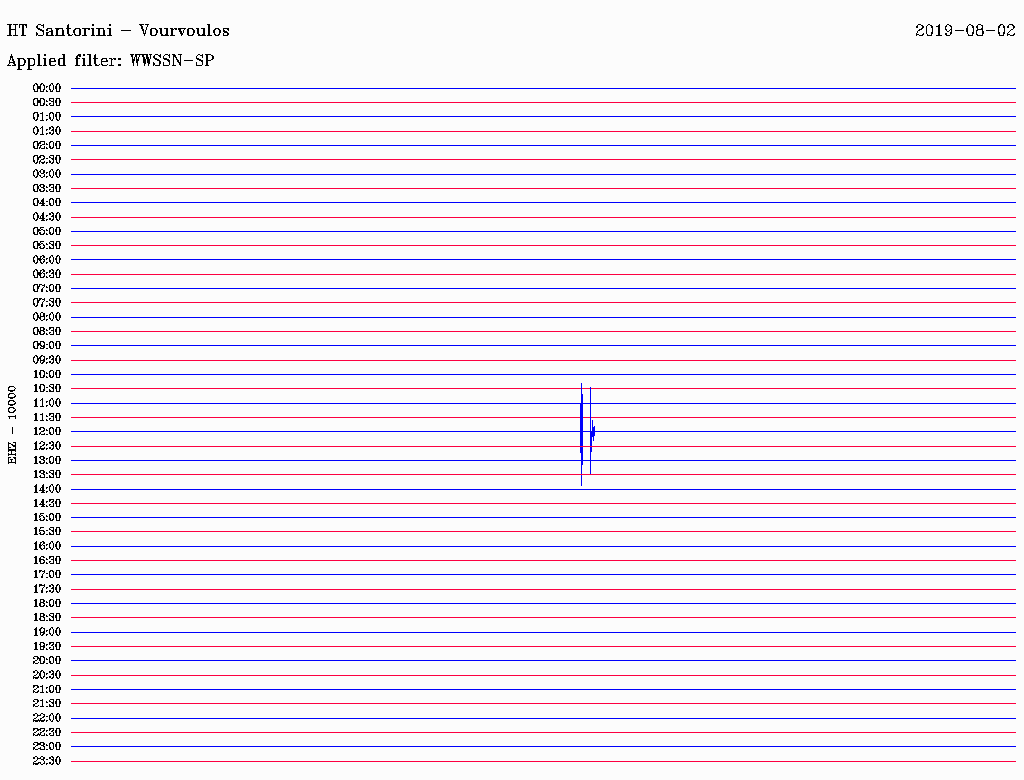This screenshot has height=780, width=1024.
Task: Click the 20:30 time label
Action: click(47, 675)
